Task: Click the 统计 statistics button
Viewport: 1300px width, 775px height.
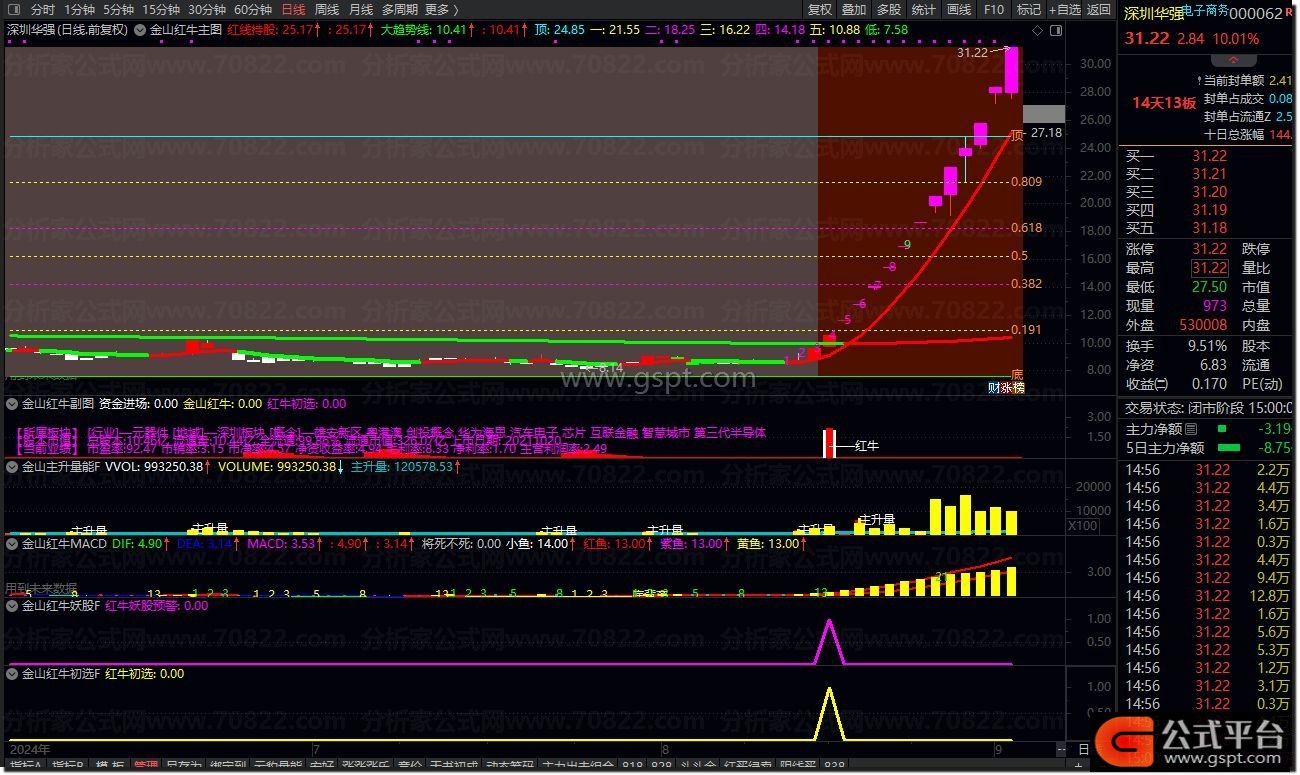Action: 924,9
